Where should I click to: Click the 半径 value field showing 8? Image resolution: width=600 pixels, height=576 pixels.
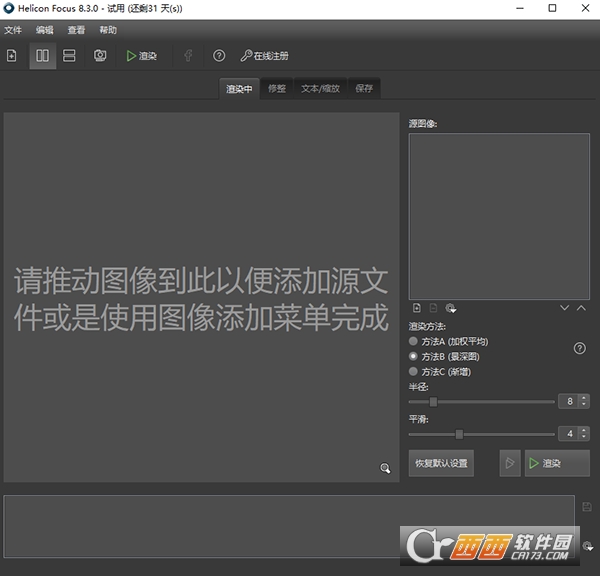(x=569, y=401)
